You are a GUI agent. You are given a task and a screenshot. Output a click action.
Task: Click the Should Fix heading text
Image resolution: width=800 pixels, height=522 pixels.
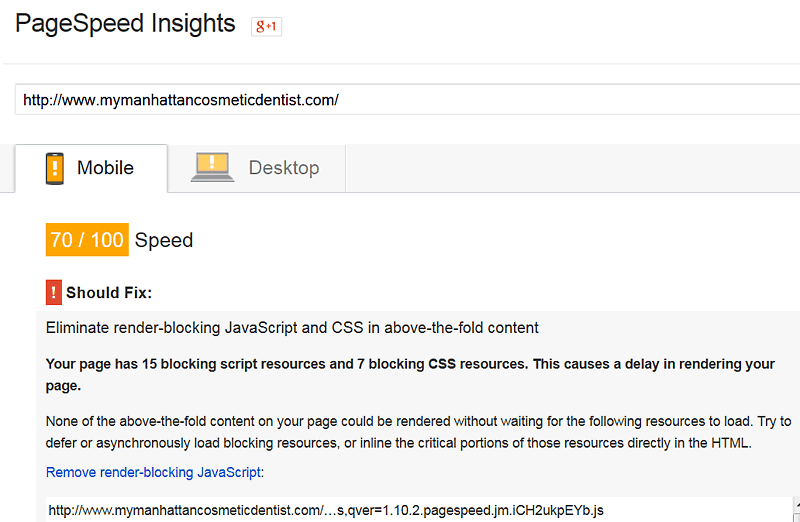coord(109,293)
